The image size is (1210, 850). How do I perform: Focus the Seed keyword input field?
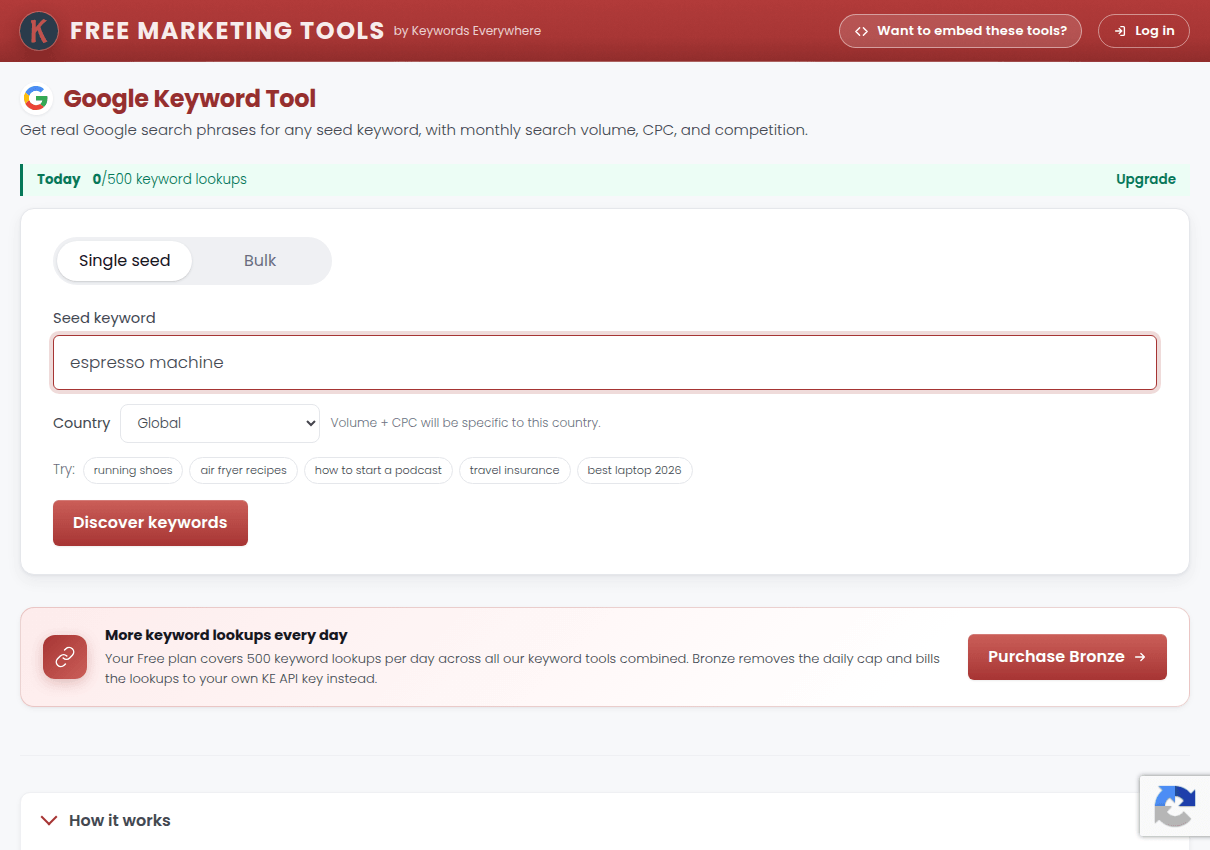605,362
